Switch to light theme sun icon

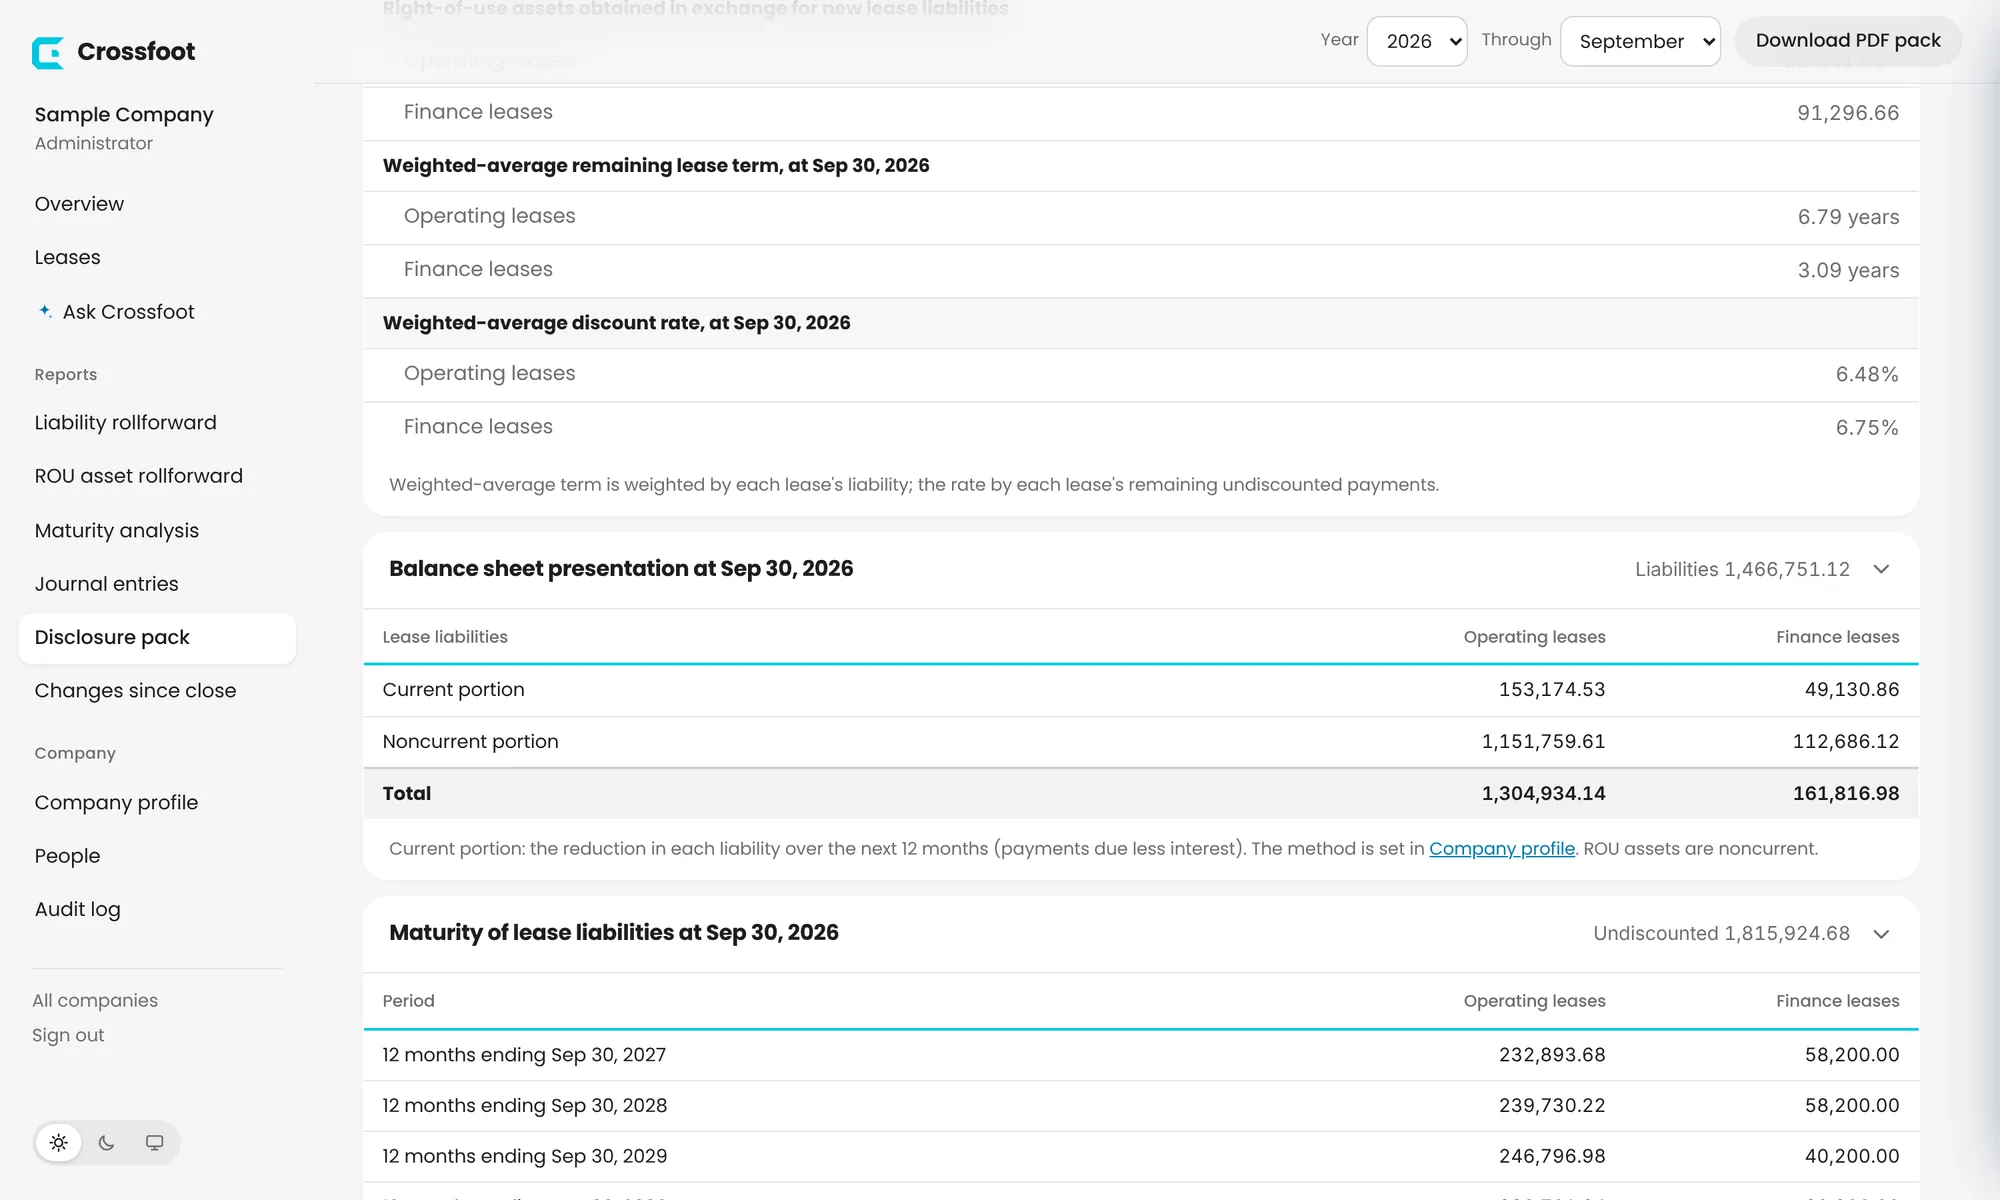tap(59, 1142)
